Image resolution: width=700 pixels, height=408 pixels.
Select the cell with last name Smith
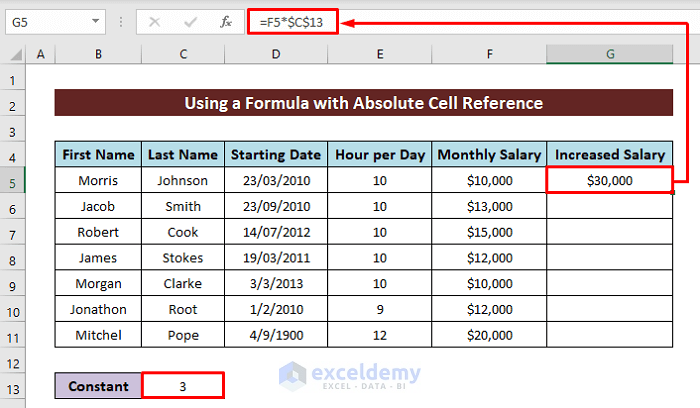coord(183,206)
